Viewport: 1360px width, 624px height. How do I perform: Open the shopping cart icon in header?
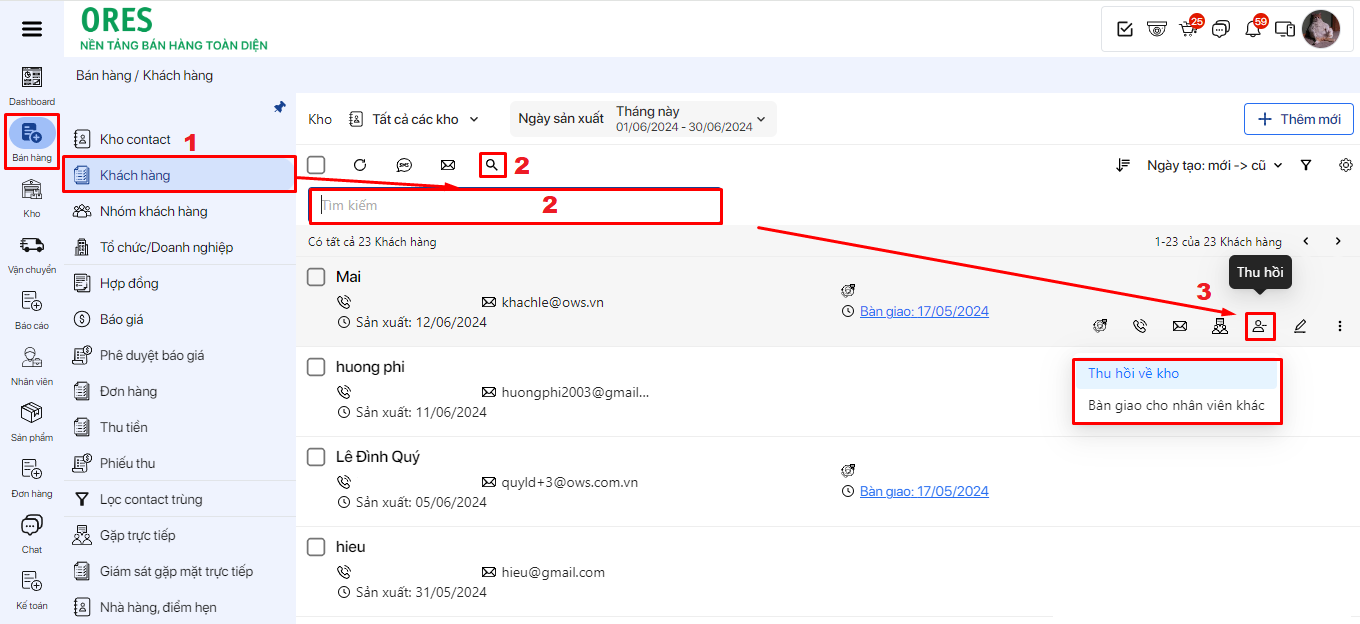tap(1188, 29)
